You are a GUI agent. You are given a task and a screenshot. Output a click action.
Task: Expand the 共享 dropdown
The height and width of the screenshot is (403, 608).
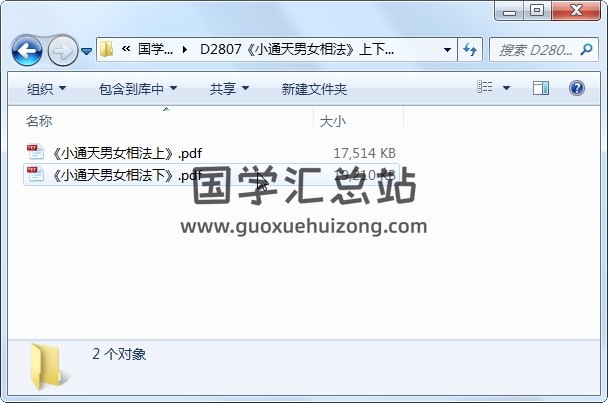[x=229, y=89]
